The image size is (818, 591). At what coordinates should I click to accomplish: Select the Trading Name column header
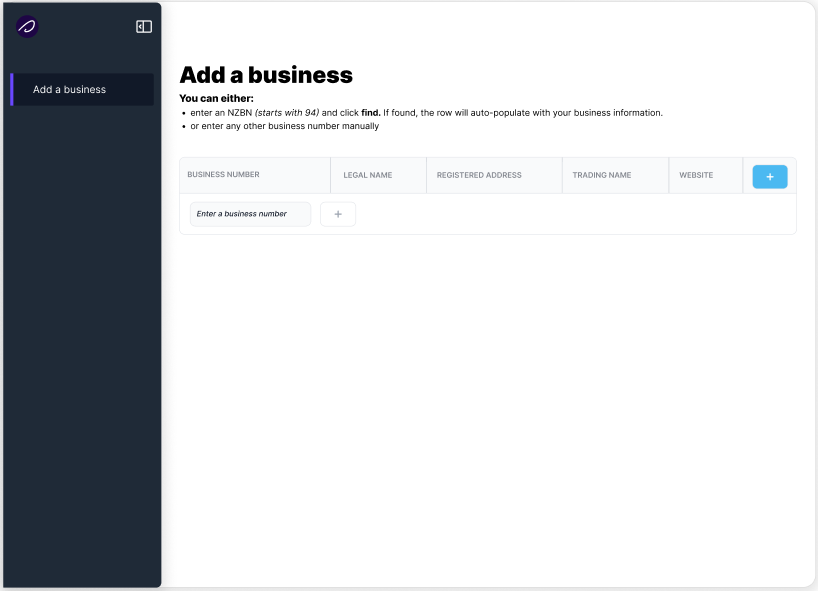click(601, 175)
